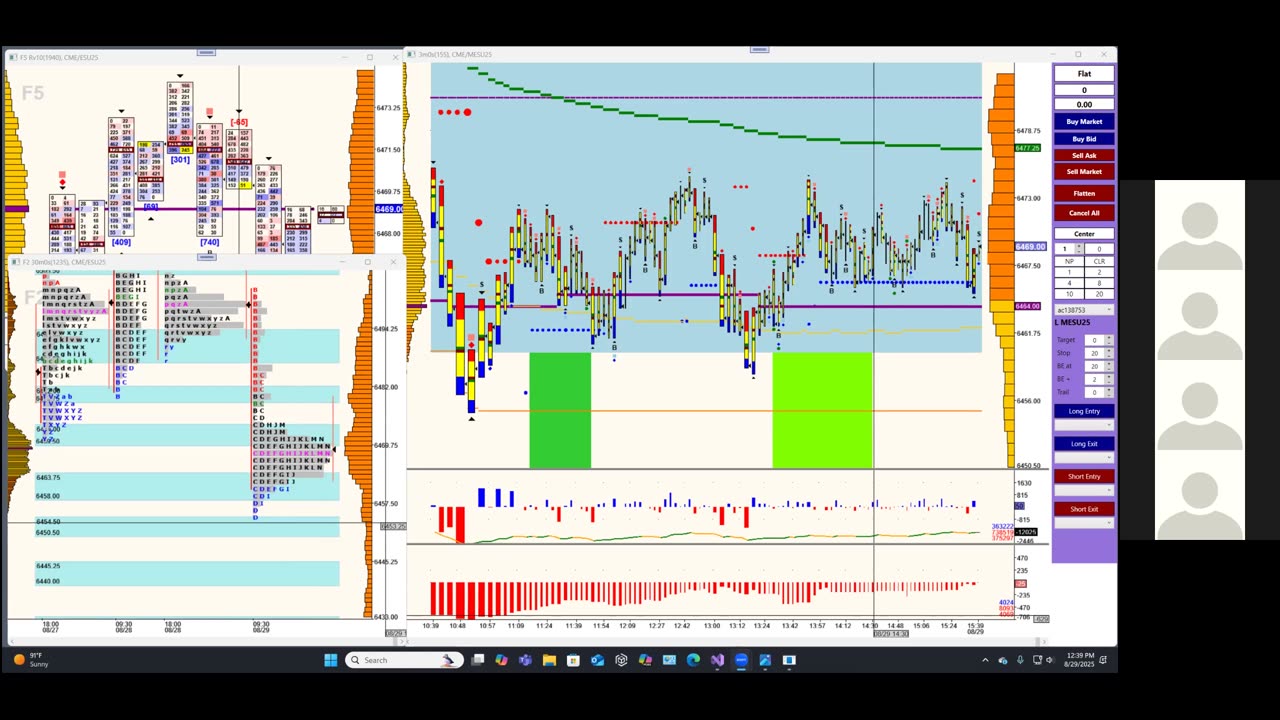Open the dropdown below Long Entry
This screenshot has width=1280, height=720.
click(1084, 425)
